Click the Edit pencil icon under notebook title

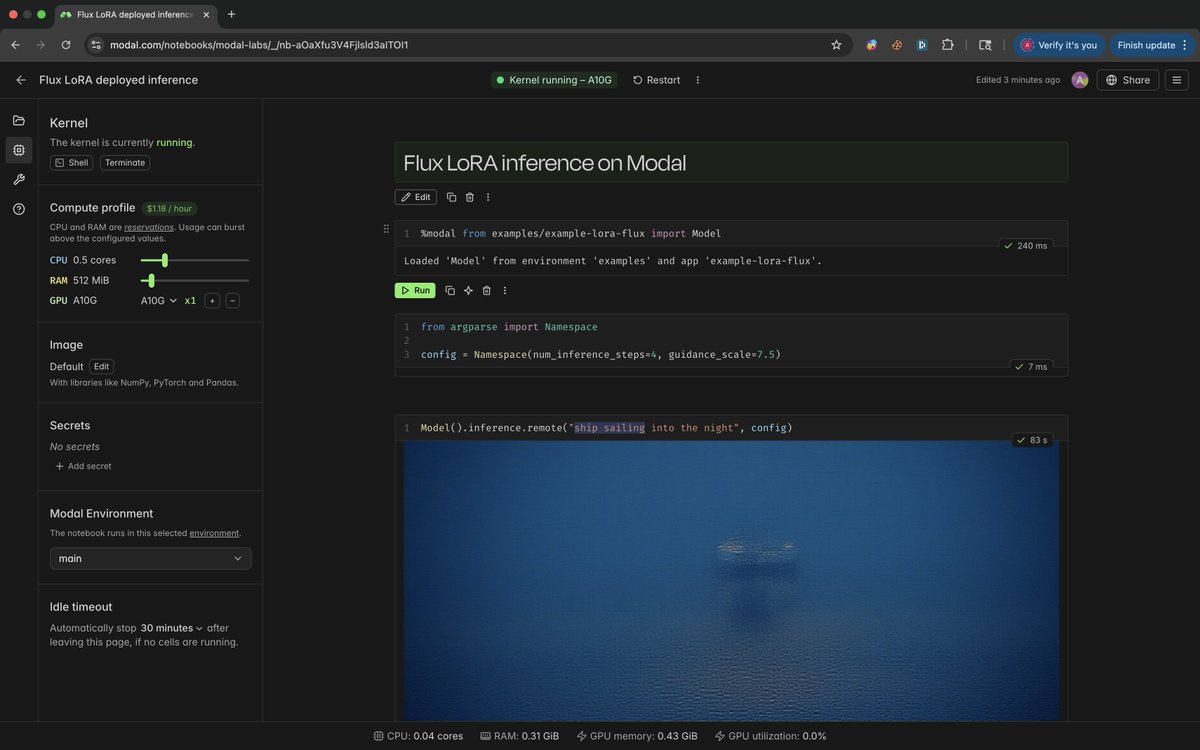[415, 197]
